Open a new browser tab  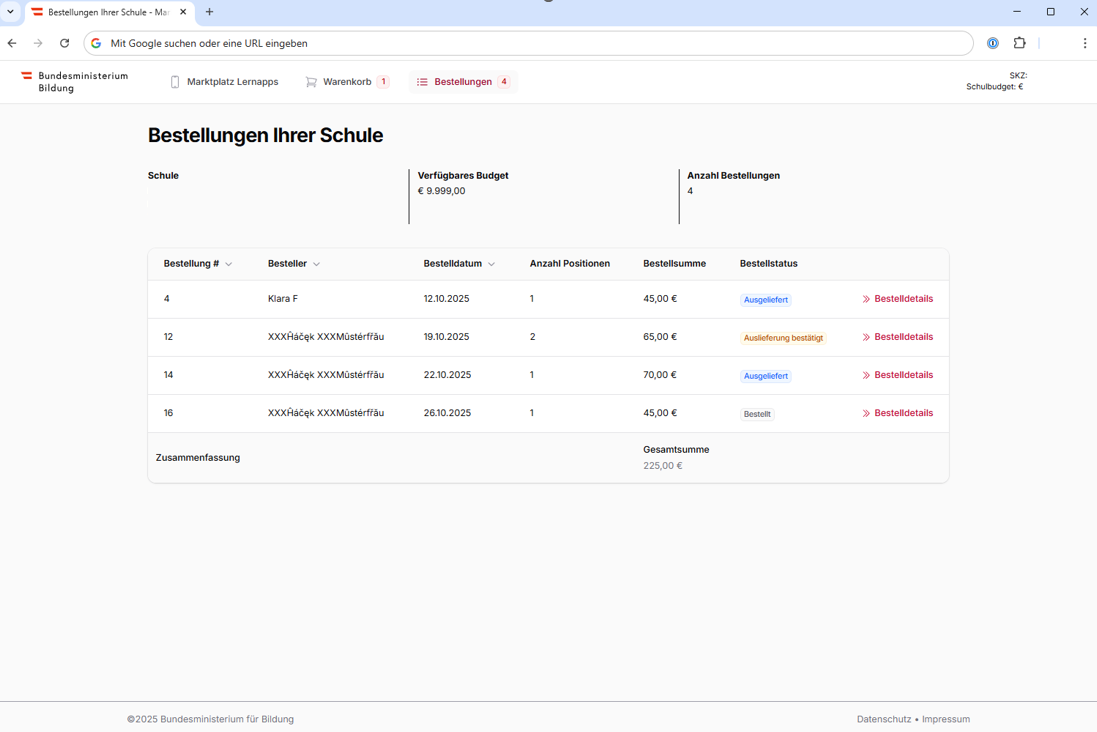point(209,12)
